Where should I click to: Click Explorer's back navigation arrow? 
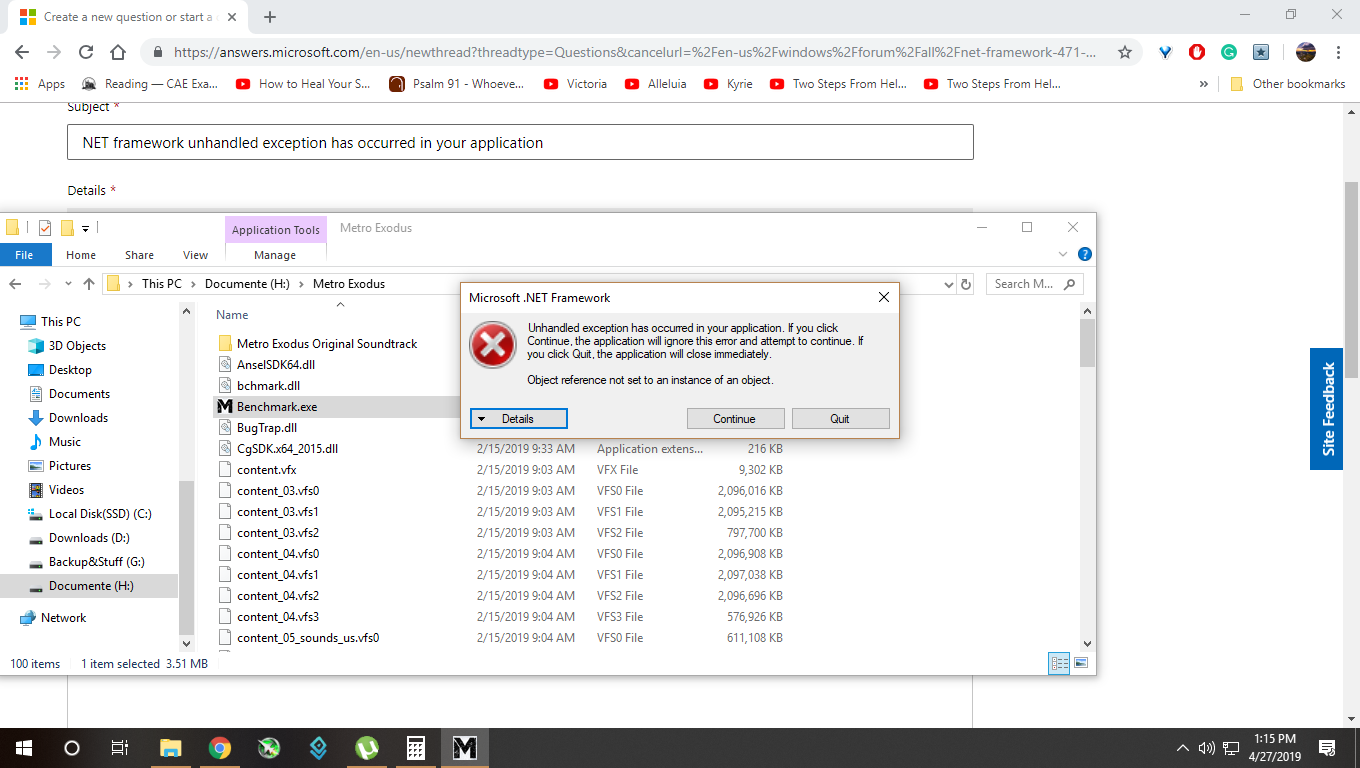[x=16, y=284]
